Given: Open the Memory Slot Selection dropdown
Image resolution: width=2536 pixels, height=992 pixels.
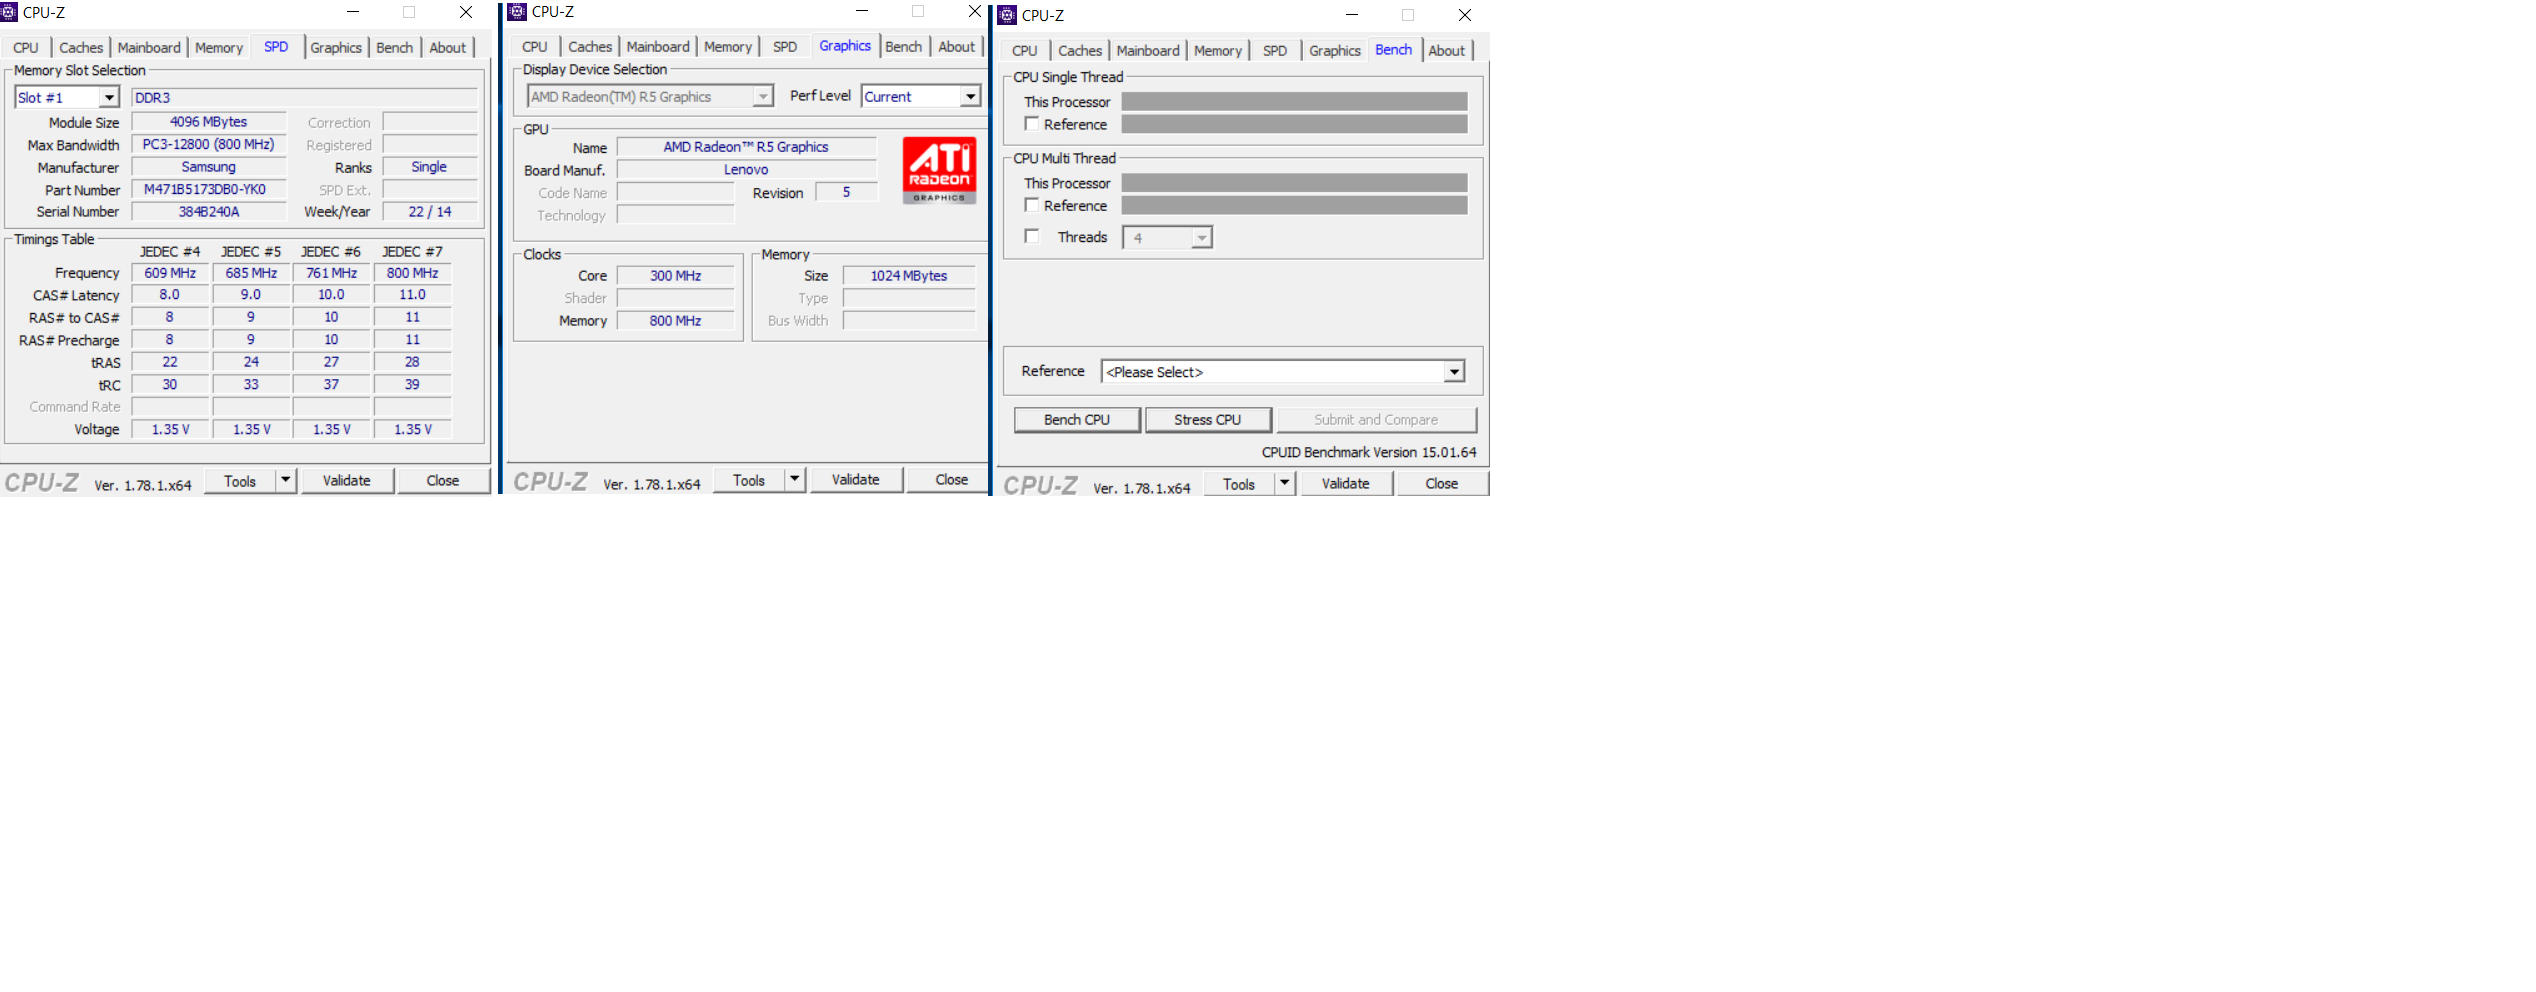Looking at the screenshot, I should [x=110, y=97].
